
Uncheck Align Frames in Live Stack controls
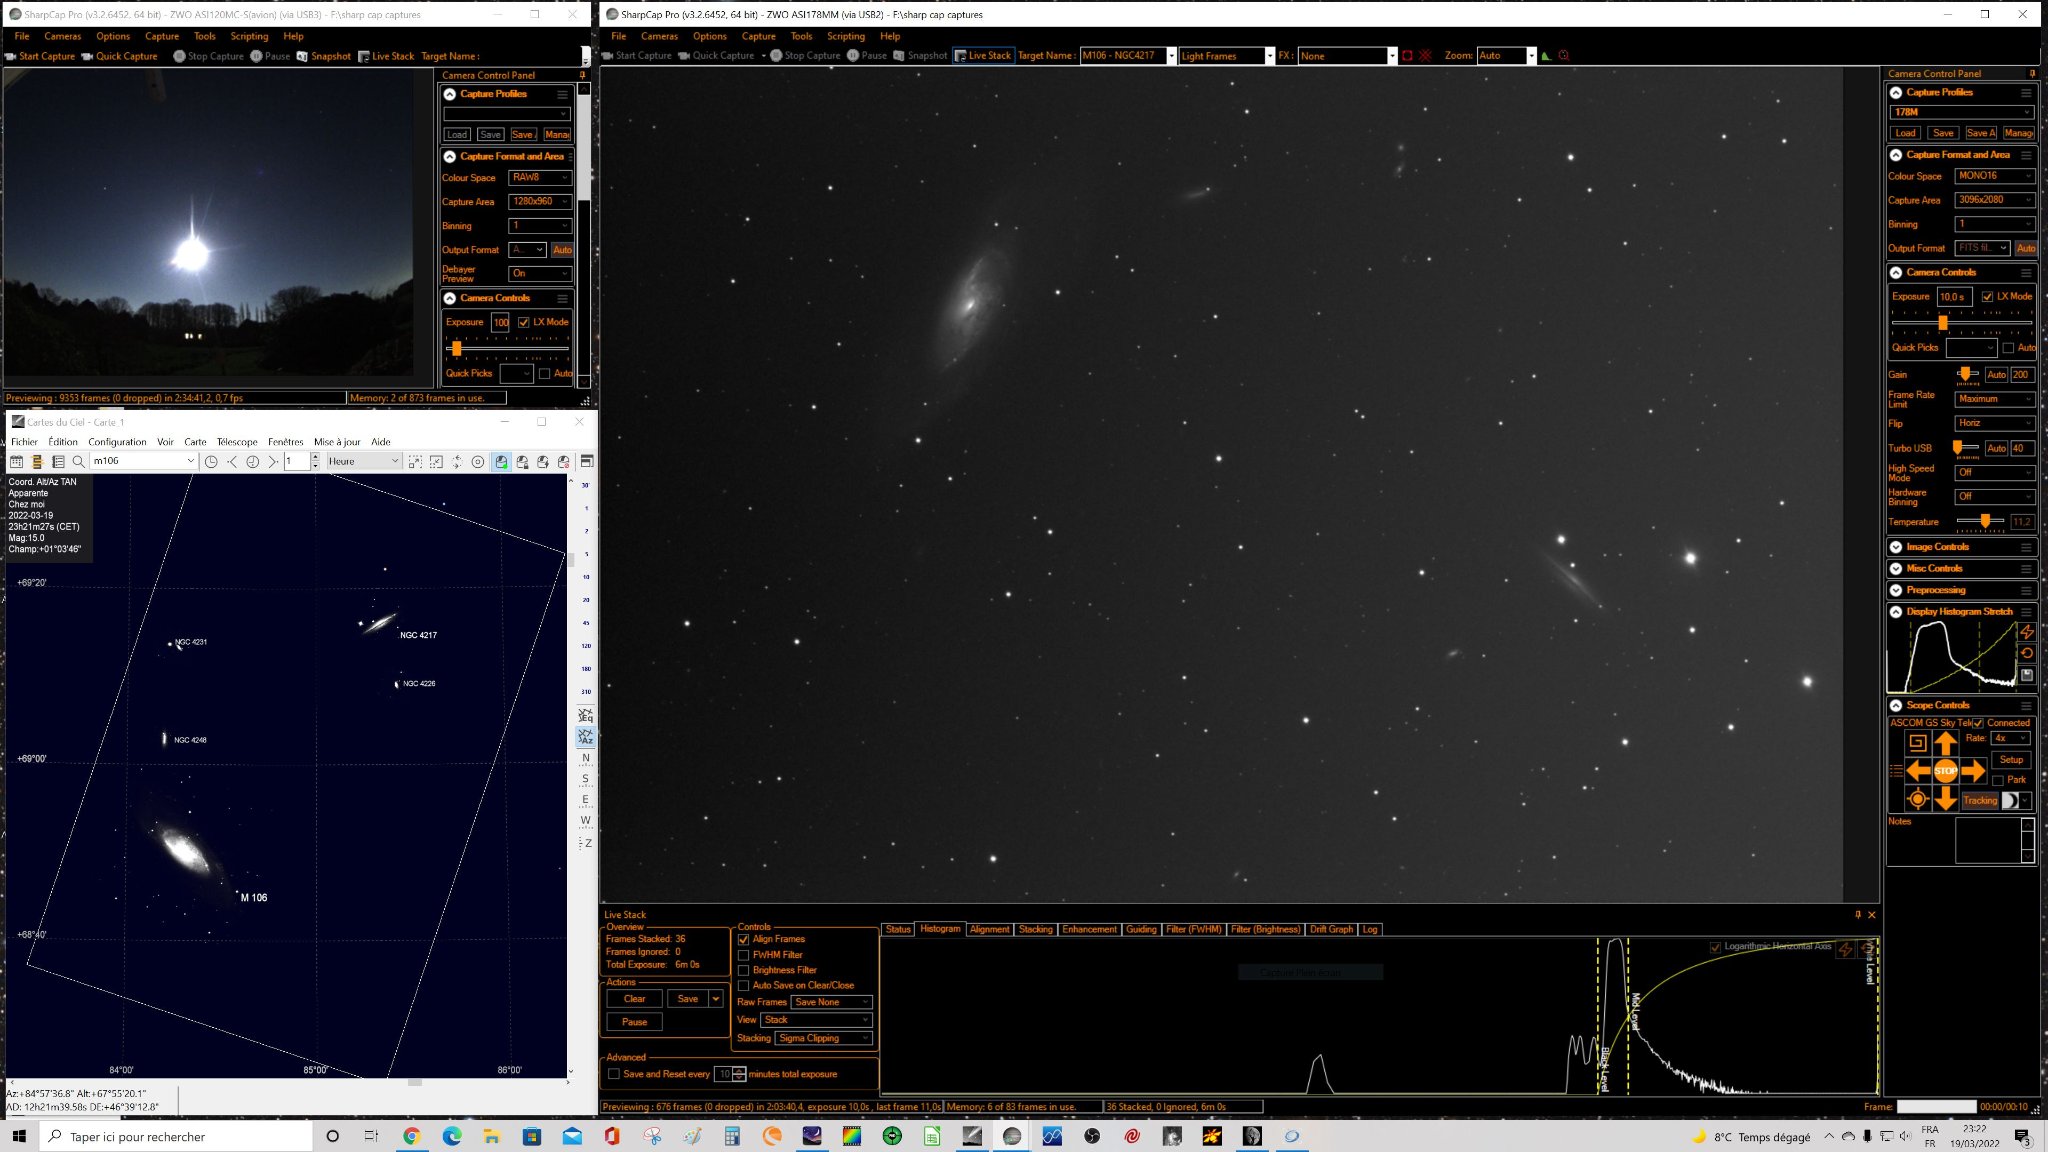pyautogui.click(x=743, y=939)
